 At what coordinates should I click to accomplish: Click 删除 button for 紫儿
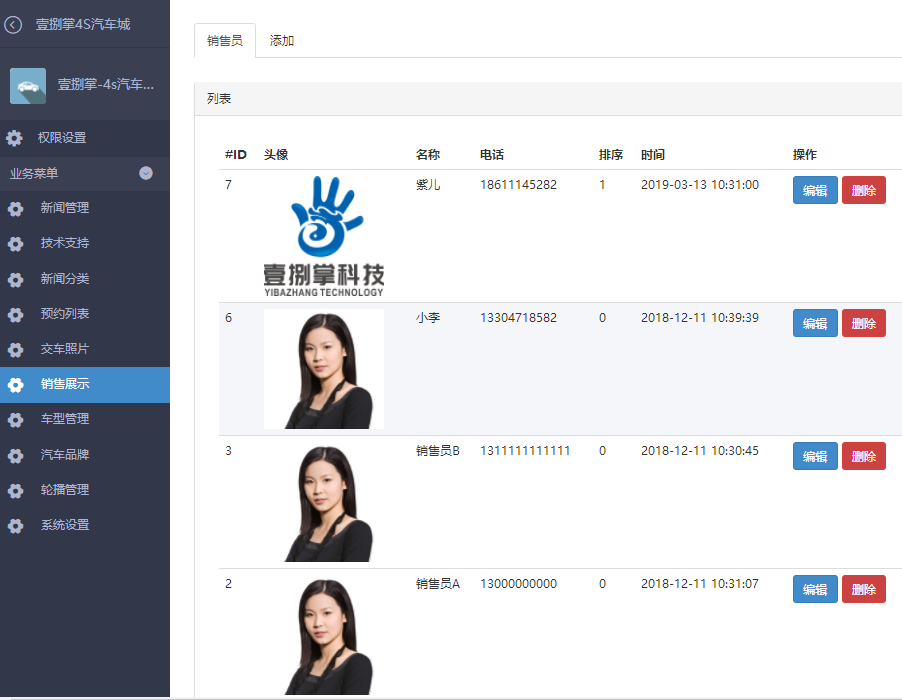coord(863,190)
